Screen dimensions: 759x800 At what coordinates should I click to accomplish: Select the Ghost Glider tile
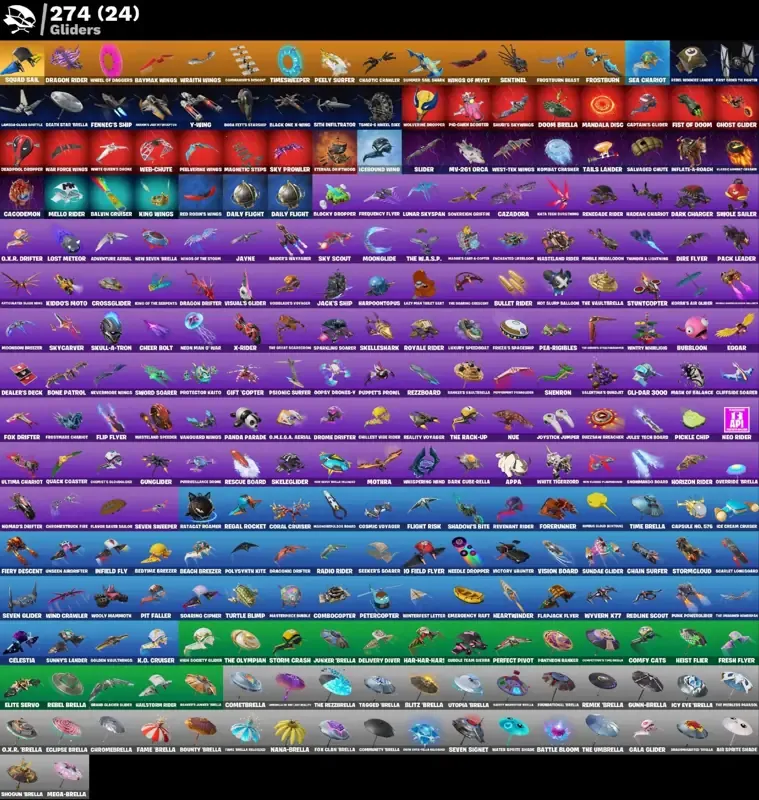pyautogui.click(x=737, y=107)
